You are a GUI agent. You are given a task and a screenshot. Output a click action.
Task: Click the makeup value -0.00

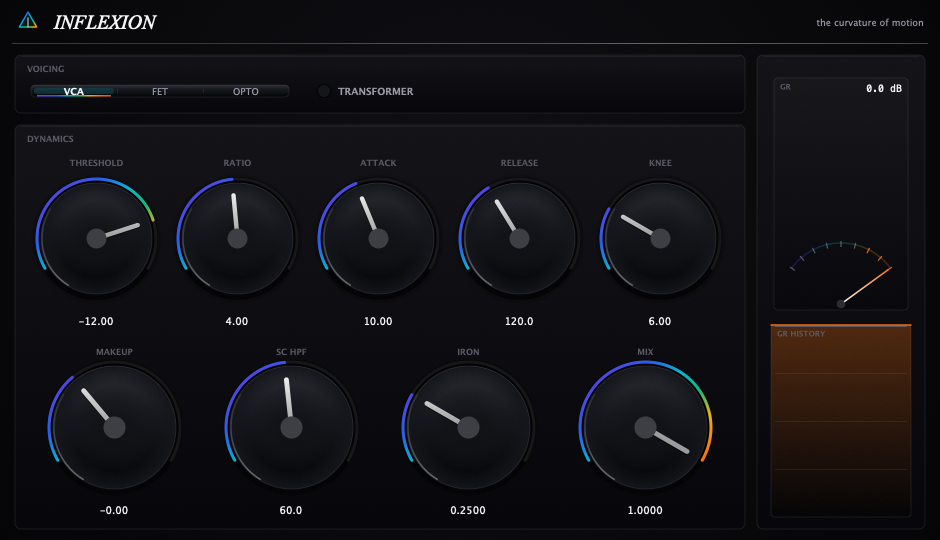tap(114, 511)
